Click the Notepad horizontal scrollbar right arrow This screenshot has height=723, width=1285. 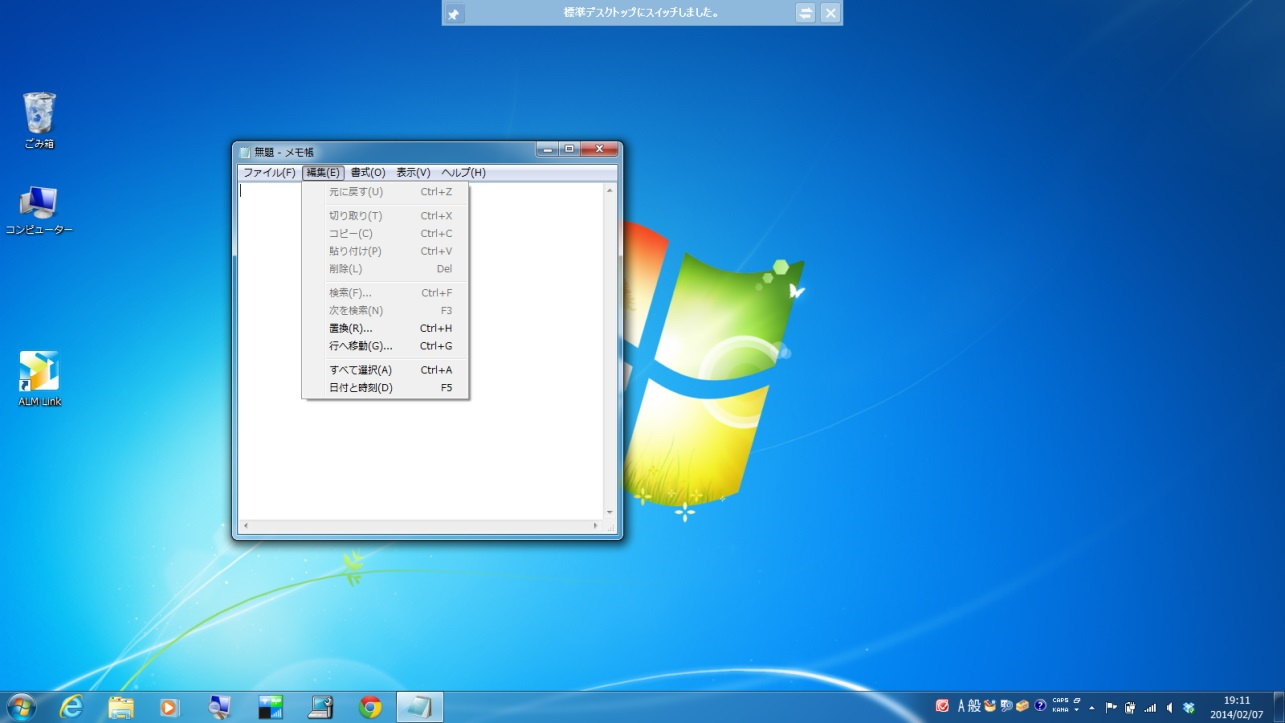(596, 526)
